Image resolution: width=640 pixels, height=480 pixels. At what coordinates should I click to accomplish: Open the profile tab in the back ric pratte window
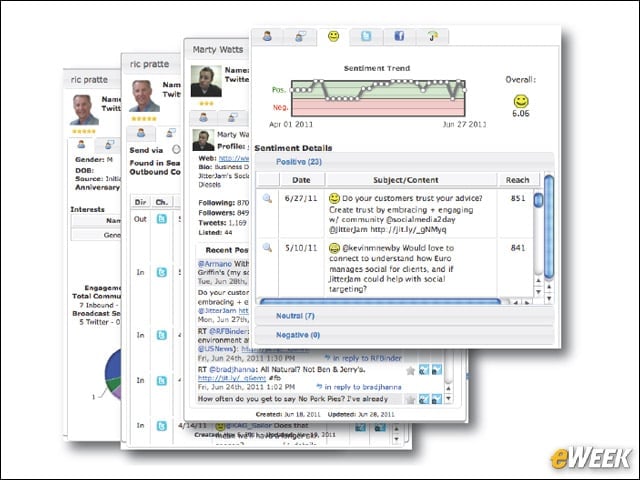click(x=81, y=144)
